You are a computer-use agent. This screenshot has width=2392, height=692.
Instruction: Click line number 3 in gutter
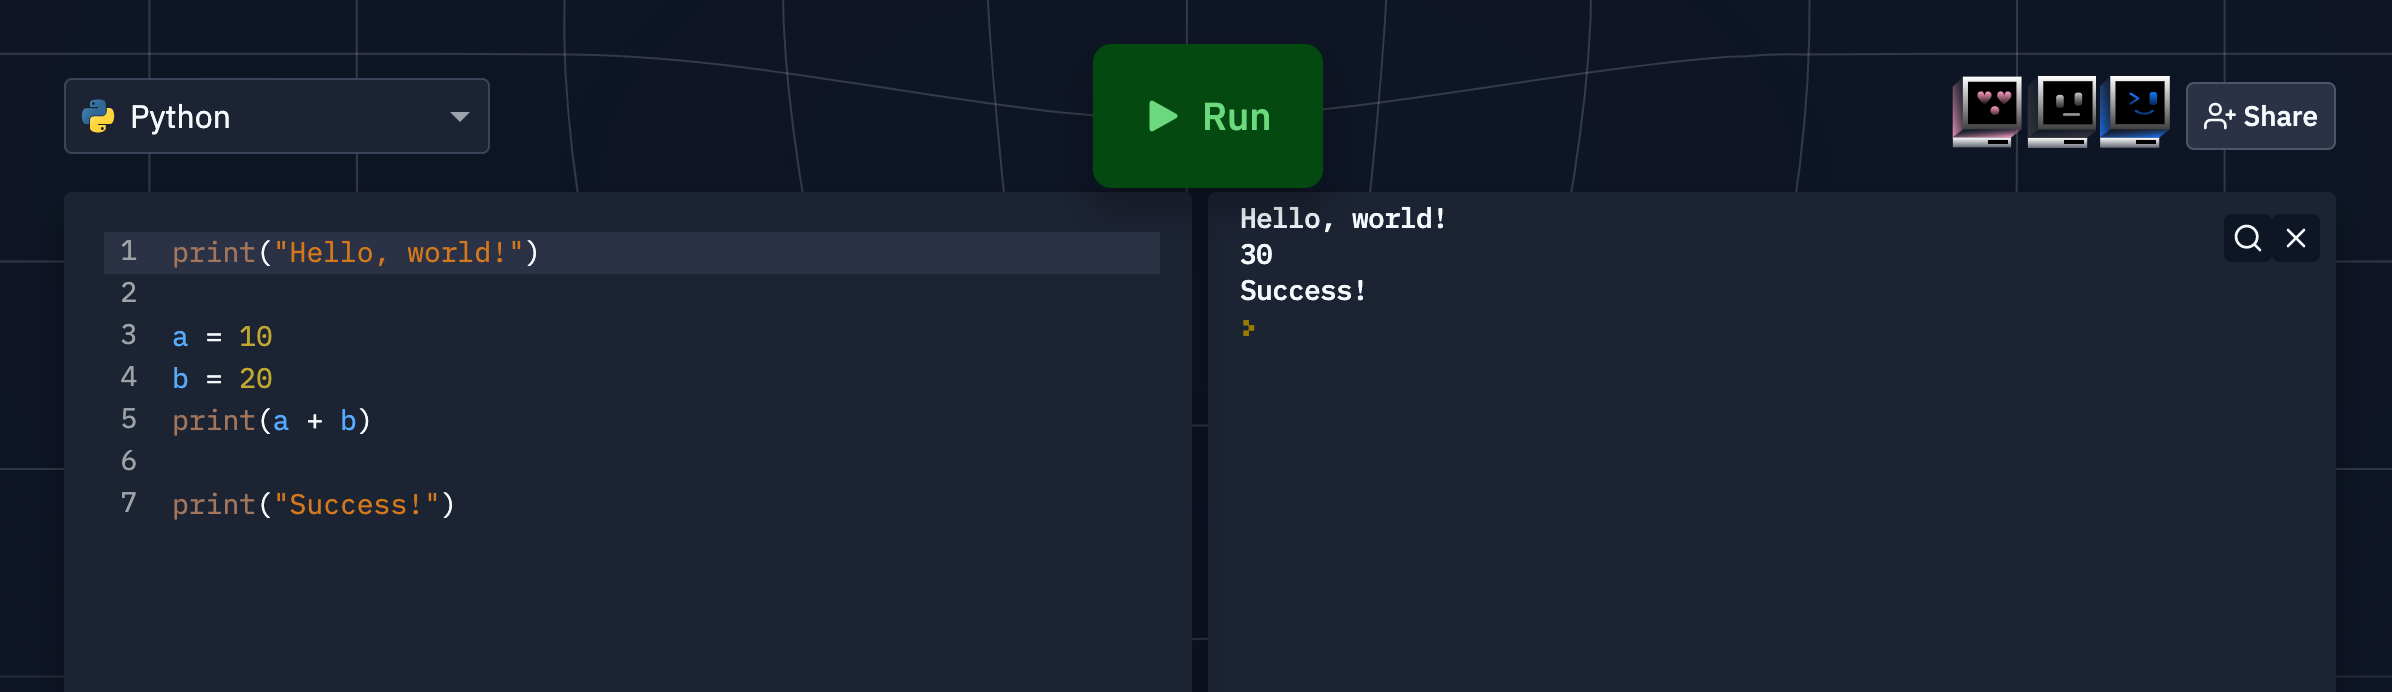[x=128, y=335]
